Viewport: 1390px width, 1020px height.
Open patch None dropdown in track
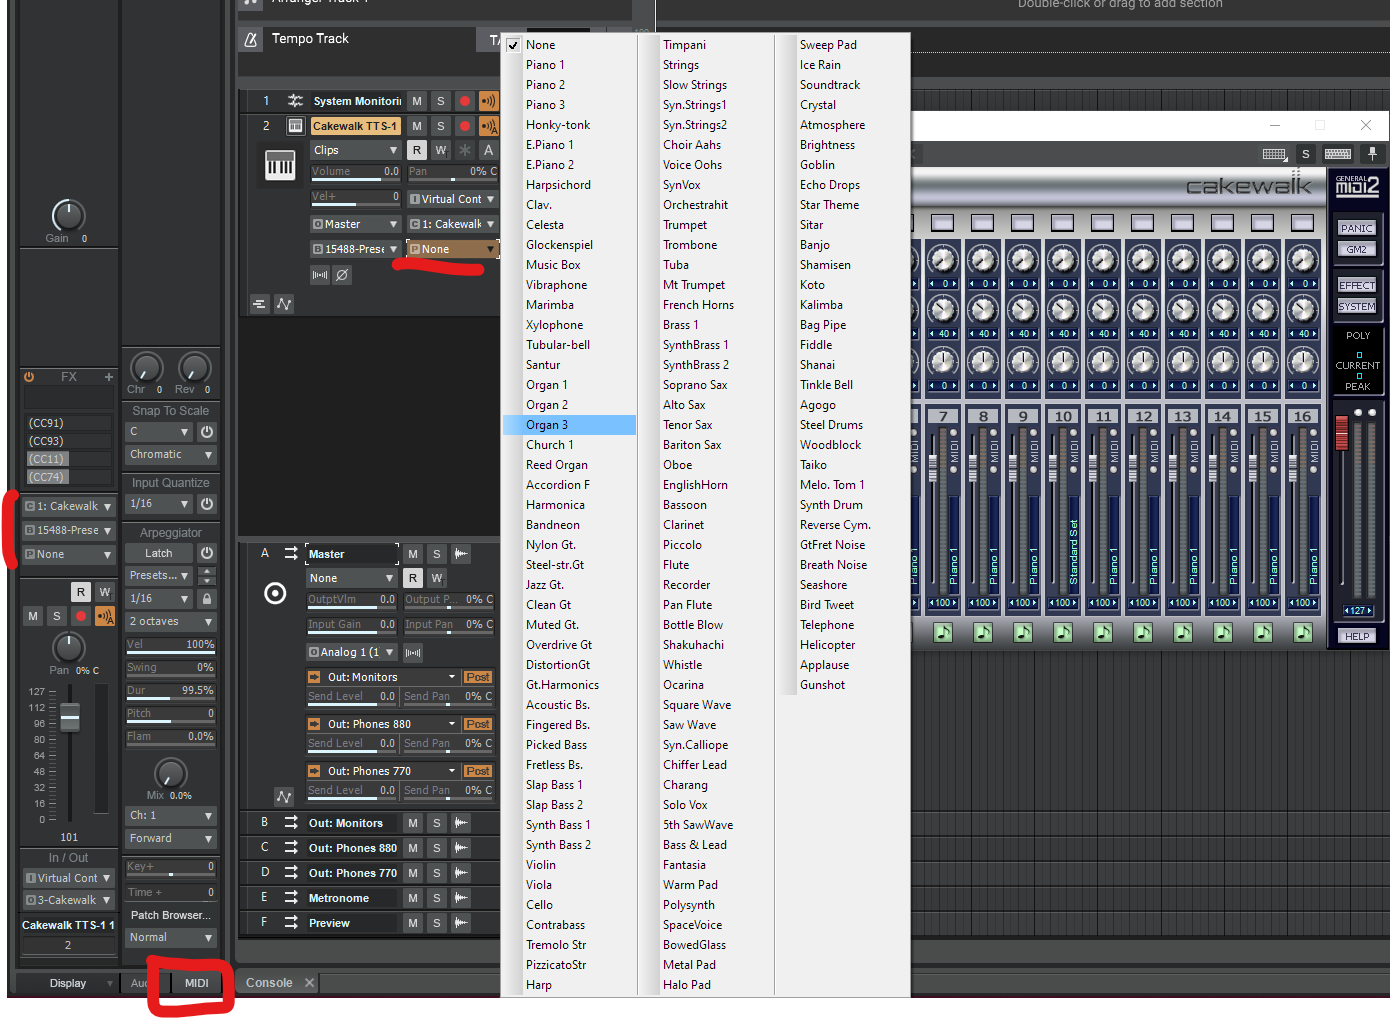(x=452, y=249)
